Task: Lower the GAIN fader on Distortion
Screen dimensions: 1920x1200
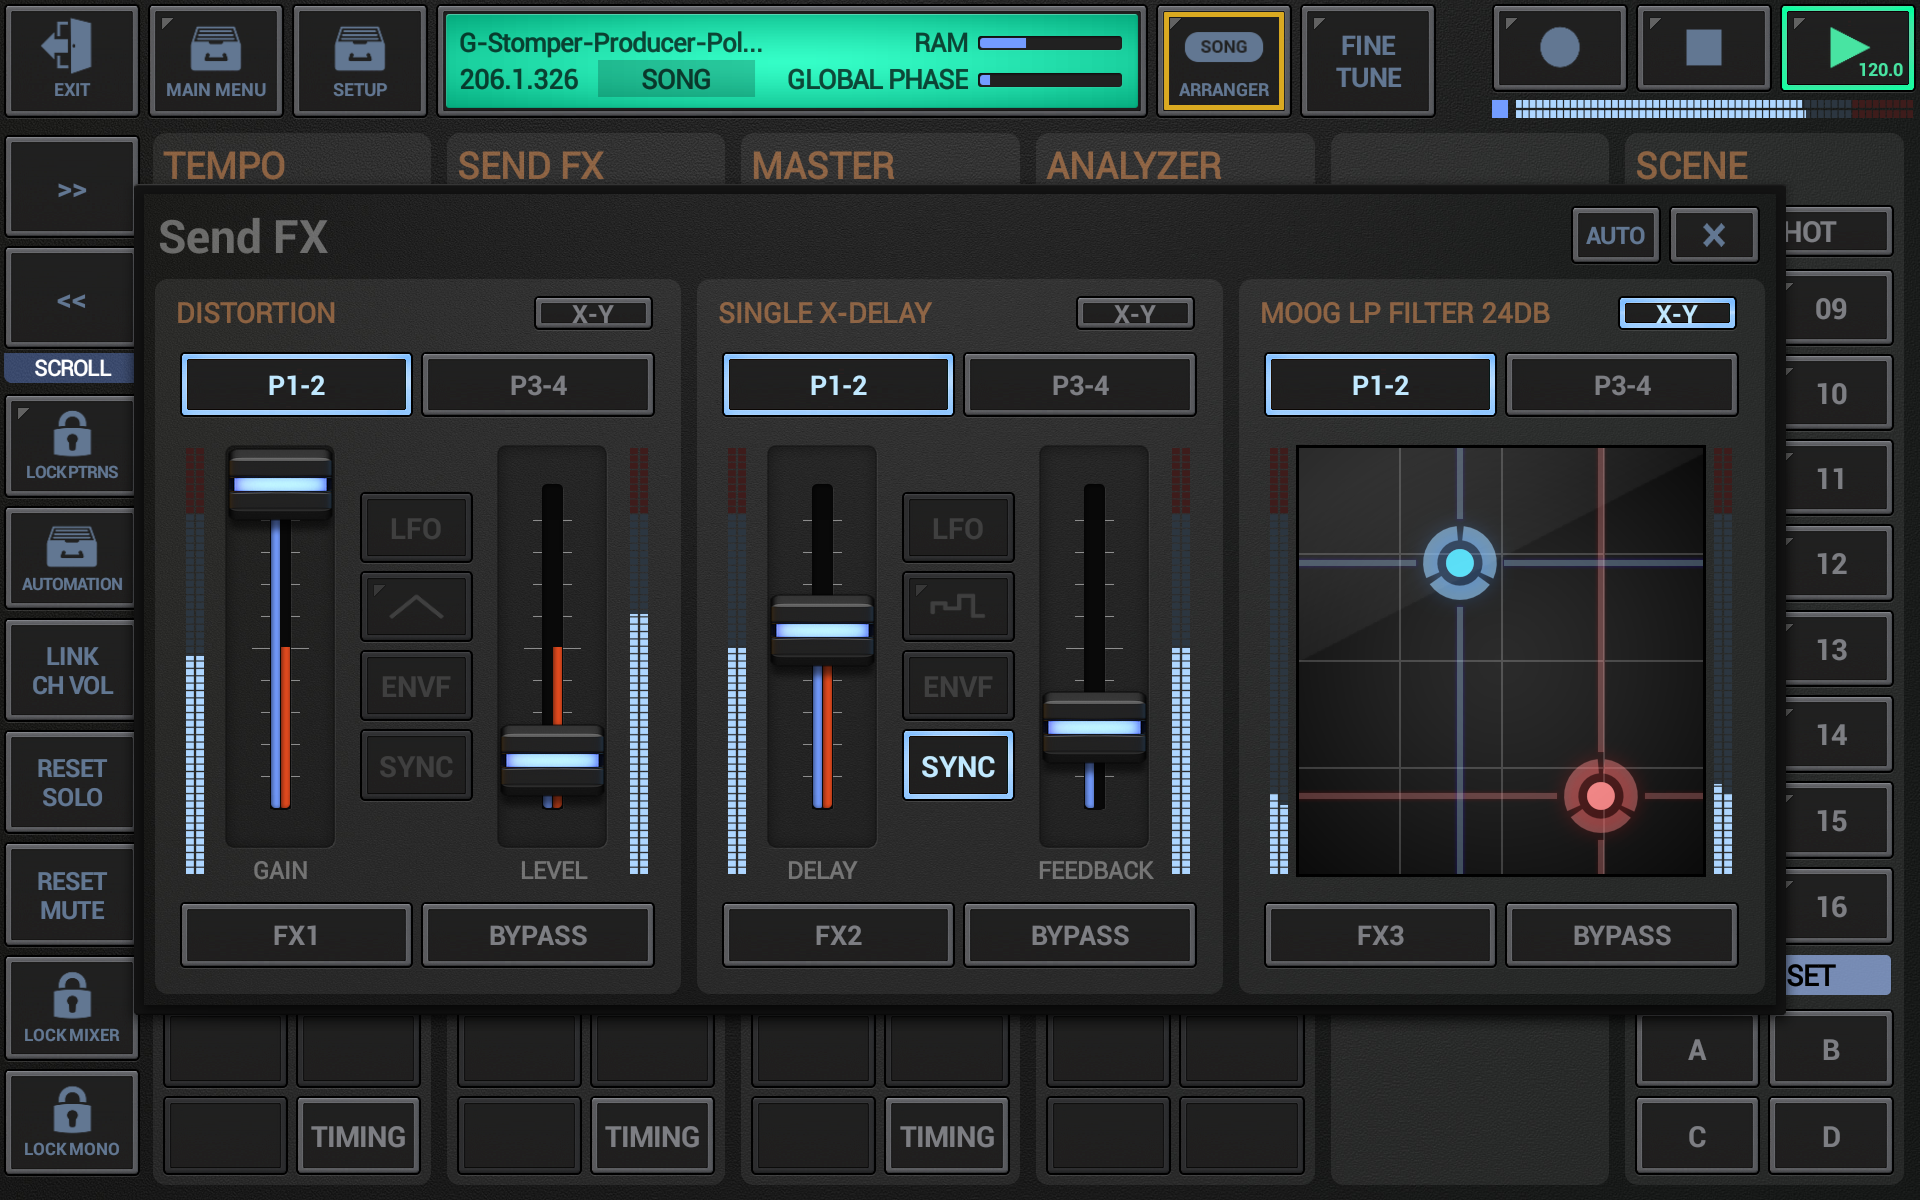Action: pyautogui.click(x=280, y=483)
